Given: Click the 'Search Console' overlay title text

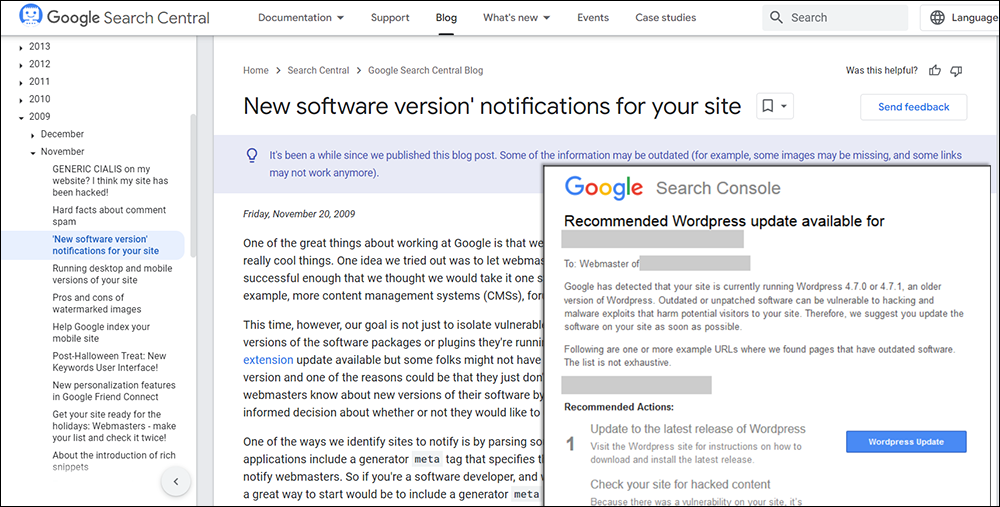Looking at the screenshot, I should 718,188.
